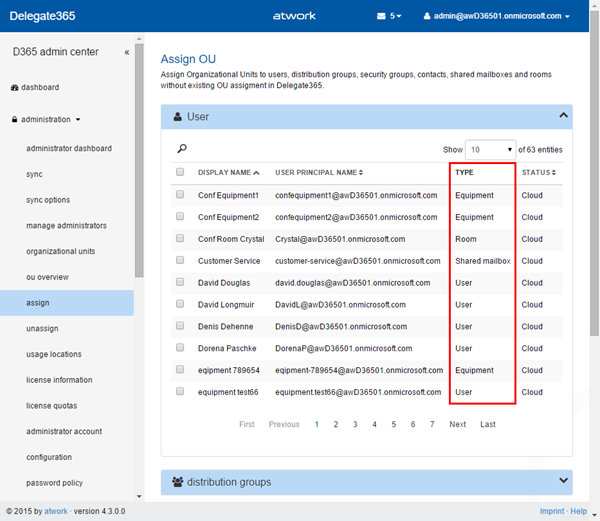
Task: Sort the table by the Type column header
Action: tap(465, 172)
